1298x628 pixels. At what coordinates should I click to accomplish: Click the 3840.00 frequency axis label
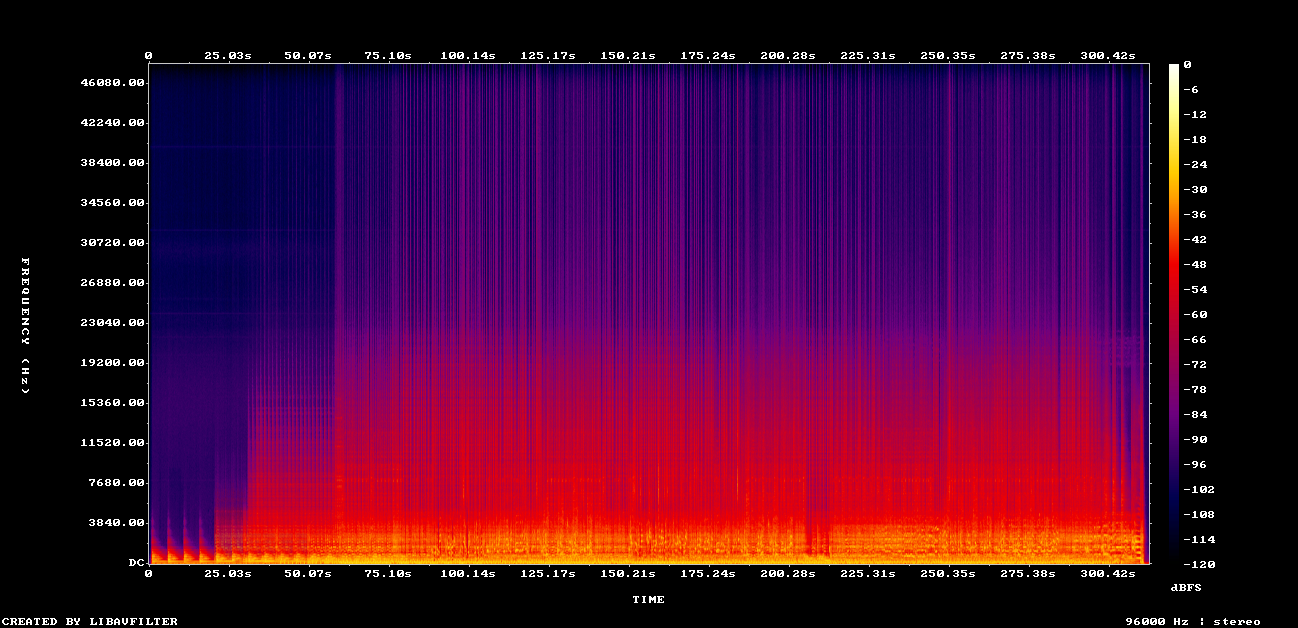pos(121,523)
